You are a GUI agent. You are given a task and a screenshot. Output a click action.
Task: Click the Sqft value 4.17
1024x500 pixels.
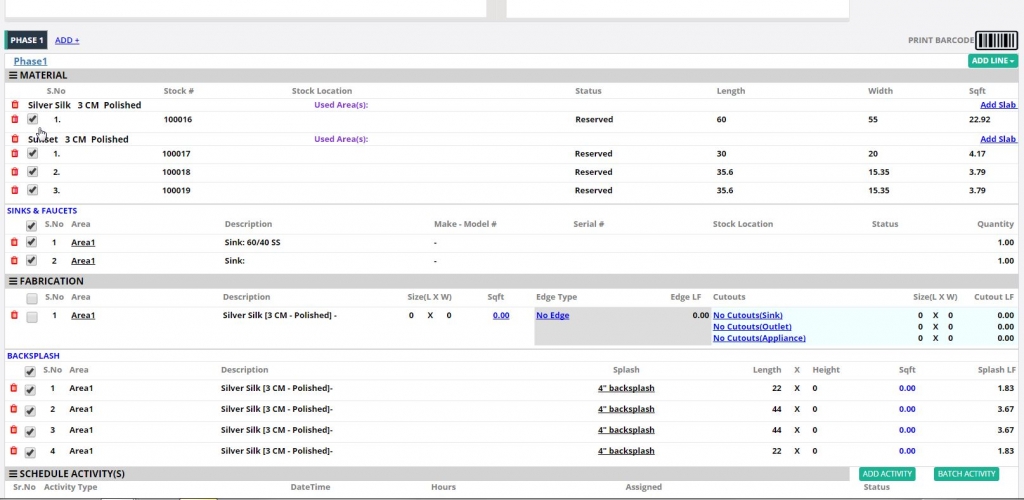tap(978, 153)
